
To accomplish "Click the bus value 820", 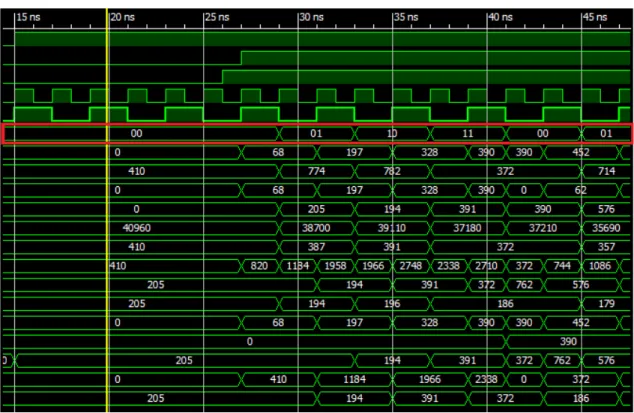I will 259,266.
